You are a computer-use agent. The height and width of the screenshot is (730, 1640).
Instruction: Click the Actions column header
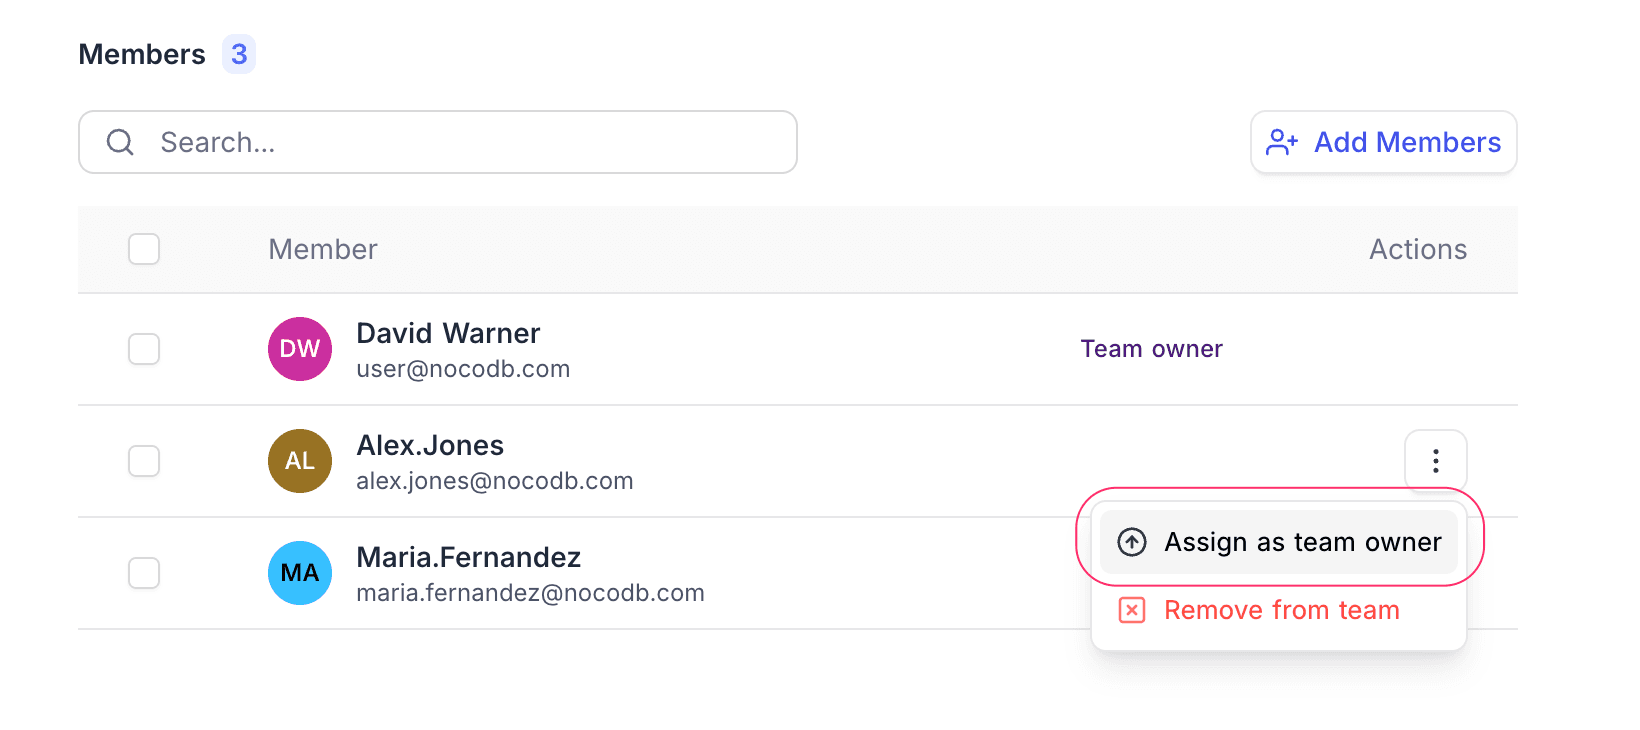(x=1417, y=249)
